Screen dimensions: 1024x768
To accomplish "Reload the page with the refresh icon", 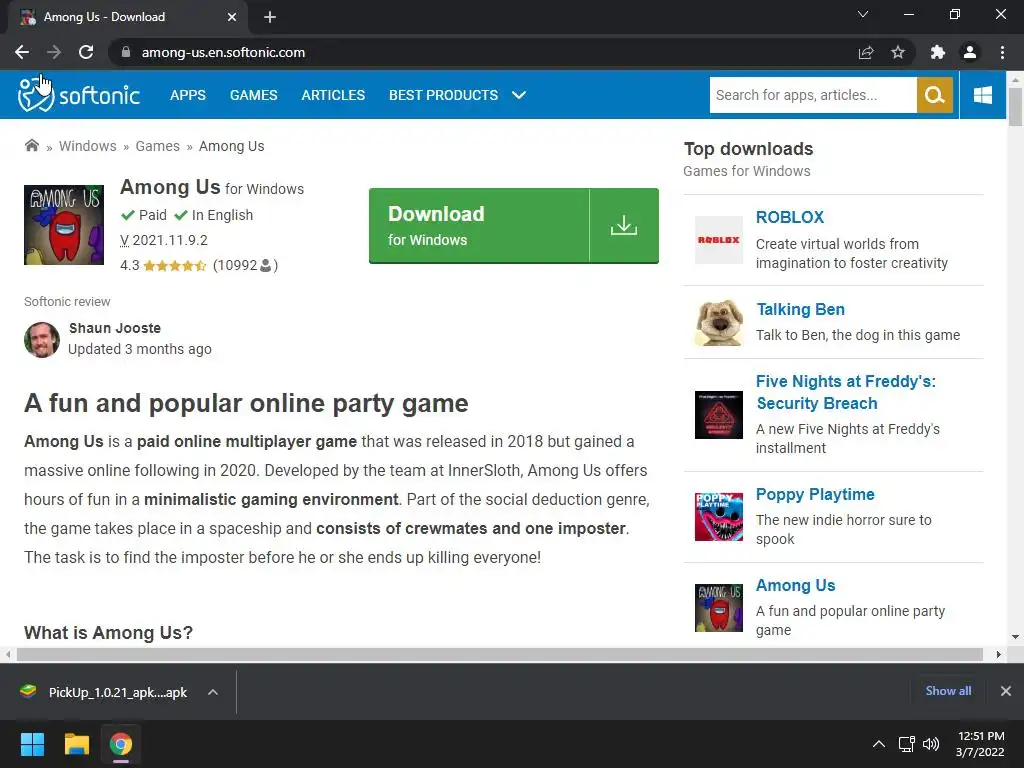I will pyautogui.click(x=86, y=52).
